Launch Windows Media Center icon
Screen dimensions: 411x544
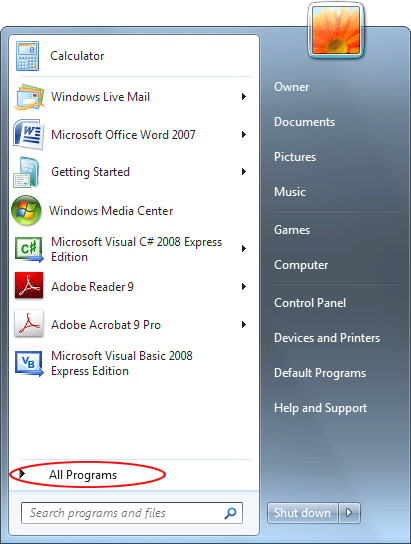[x=26, y=210]
